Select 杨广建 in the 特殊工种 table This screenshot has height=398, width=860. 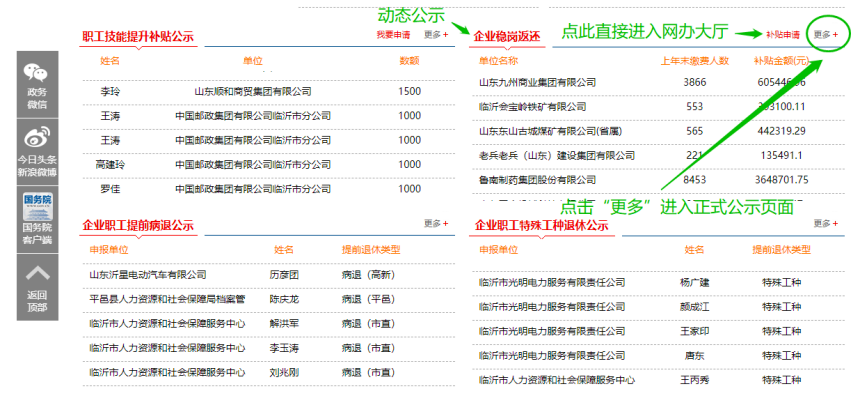pos(694,283)
